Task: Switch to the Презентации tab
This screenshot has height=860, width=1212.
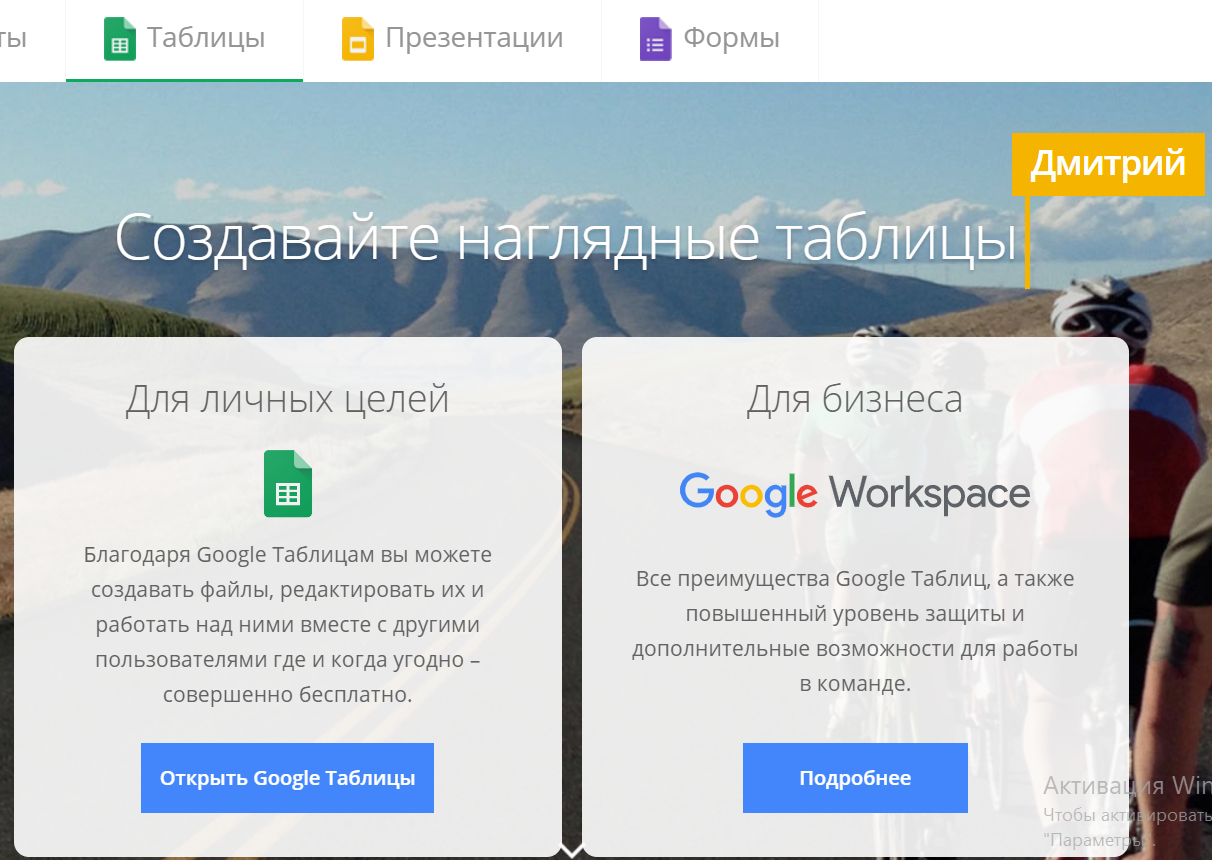Action: (x=452, y=40)
